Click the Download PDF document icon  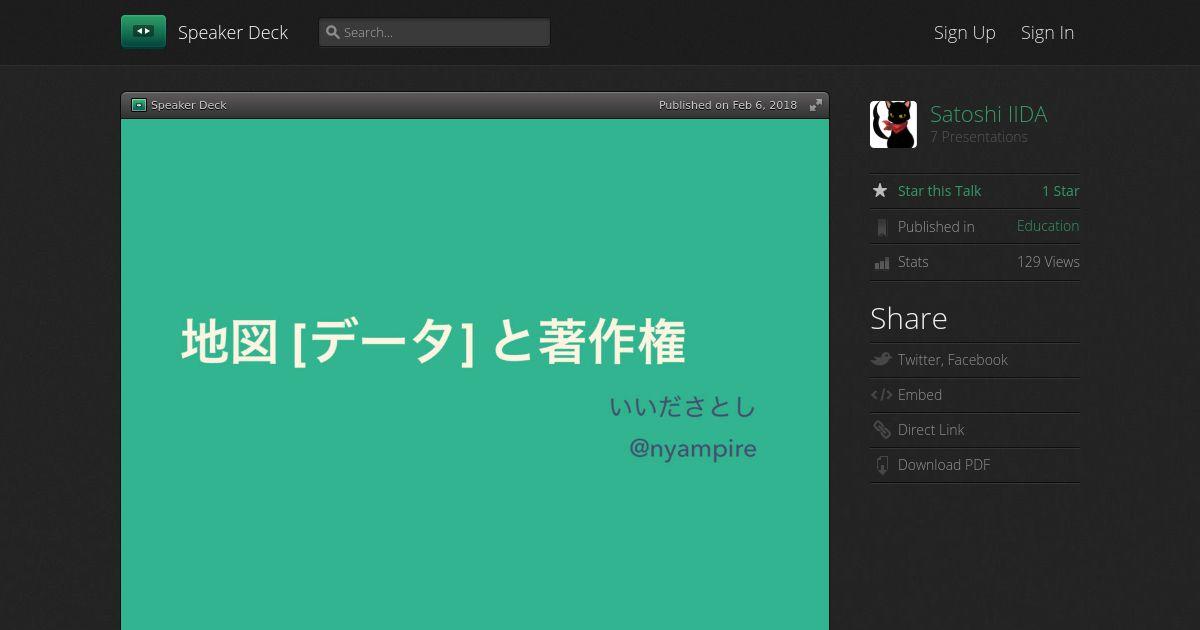881,465
